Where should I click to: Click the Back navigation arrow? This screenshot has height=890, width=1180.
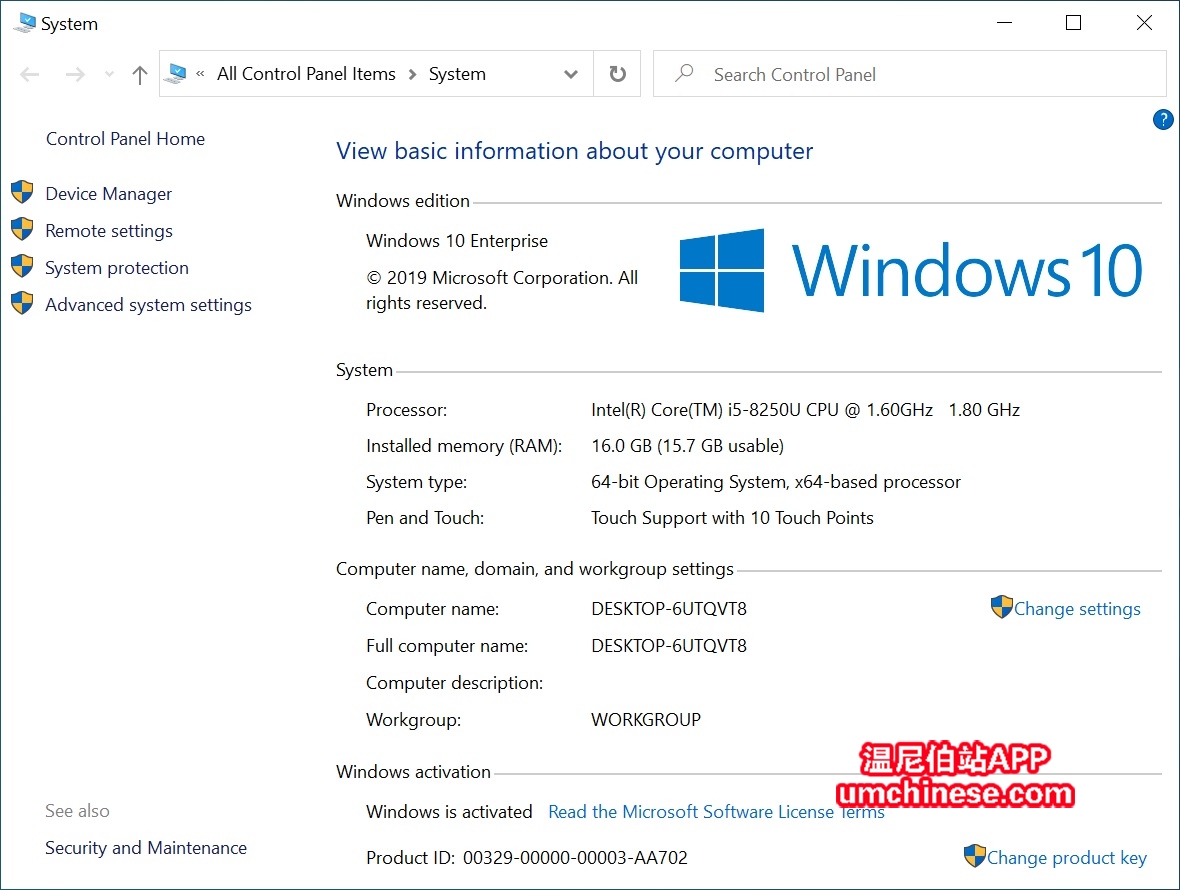pyautogui.click(x=29, y=74)
